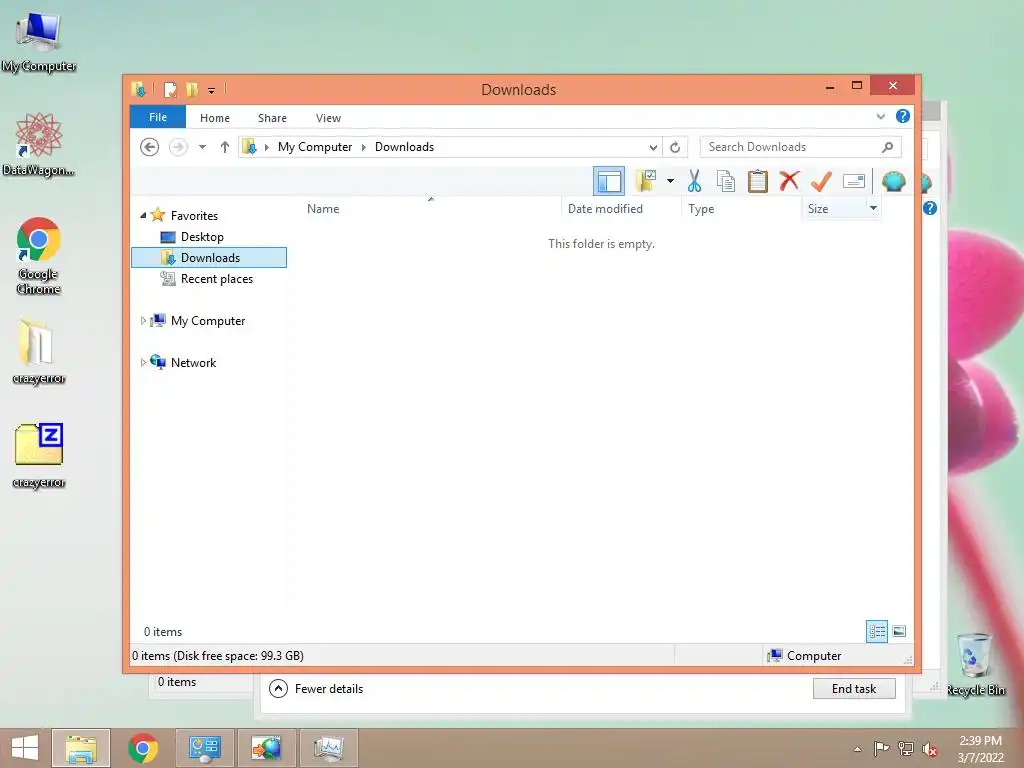The image size is (1024, 768).
Task: Switch to the Home ribbon tab
Action: [215, 118]
